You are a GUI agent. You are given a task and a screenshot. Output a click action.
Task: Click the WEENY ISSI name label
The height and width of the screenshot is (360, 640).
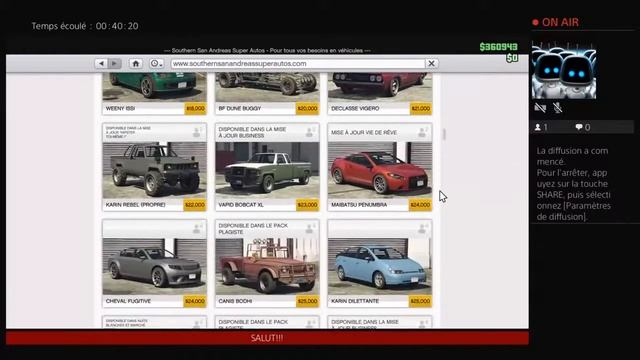tap(120, 109)
